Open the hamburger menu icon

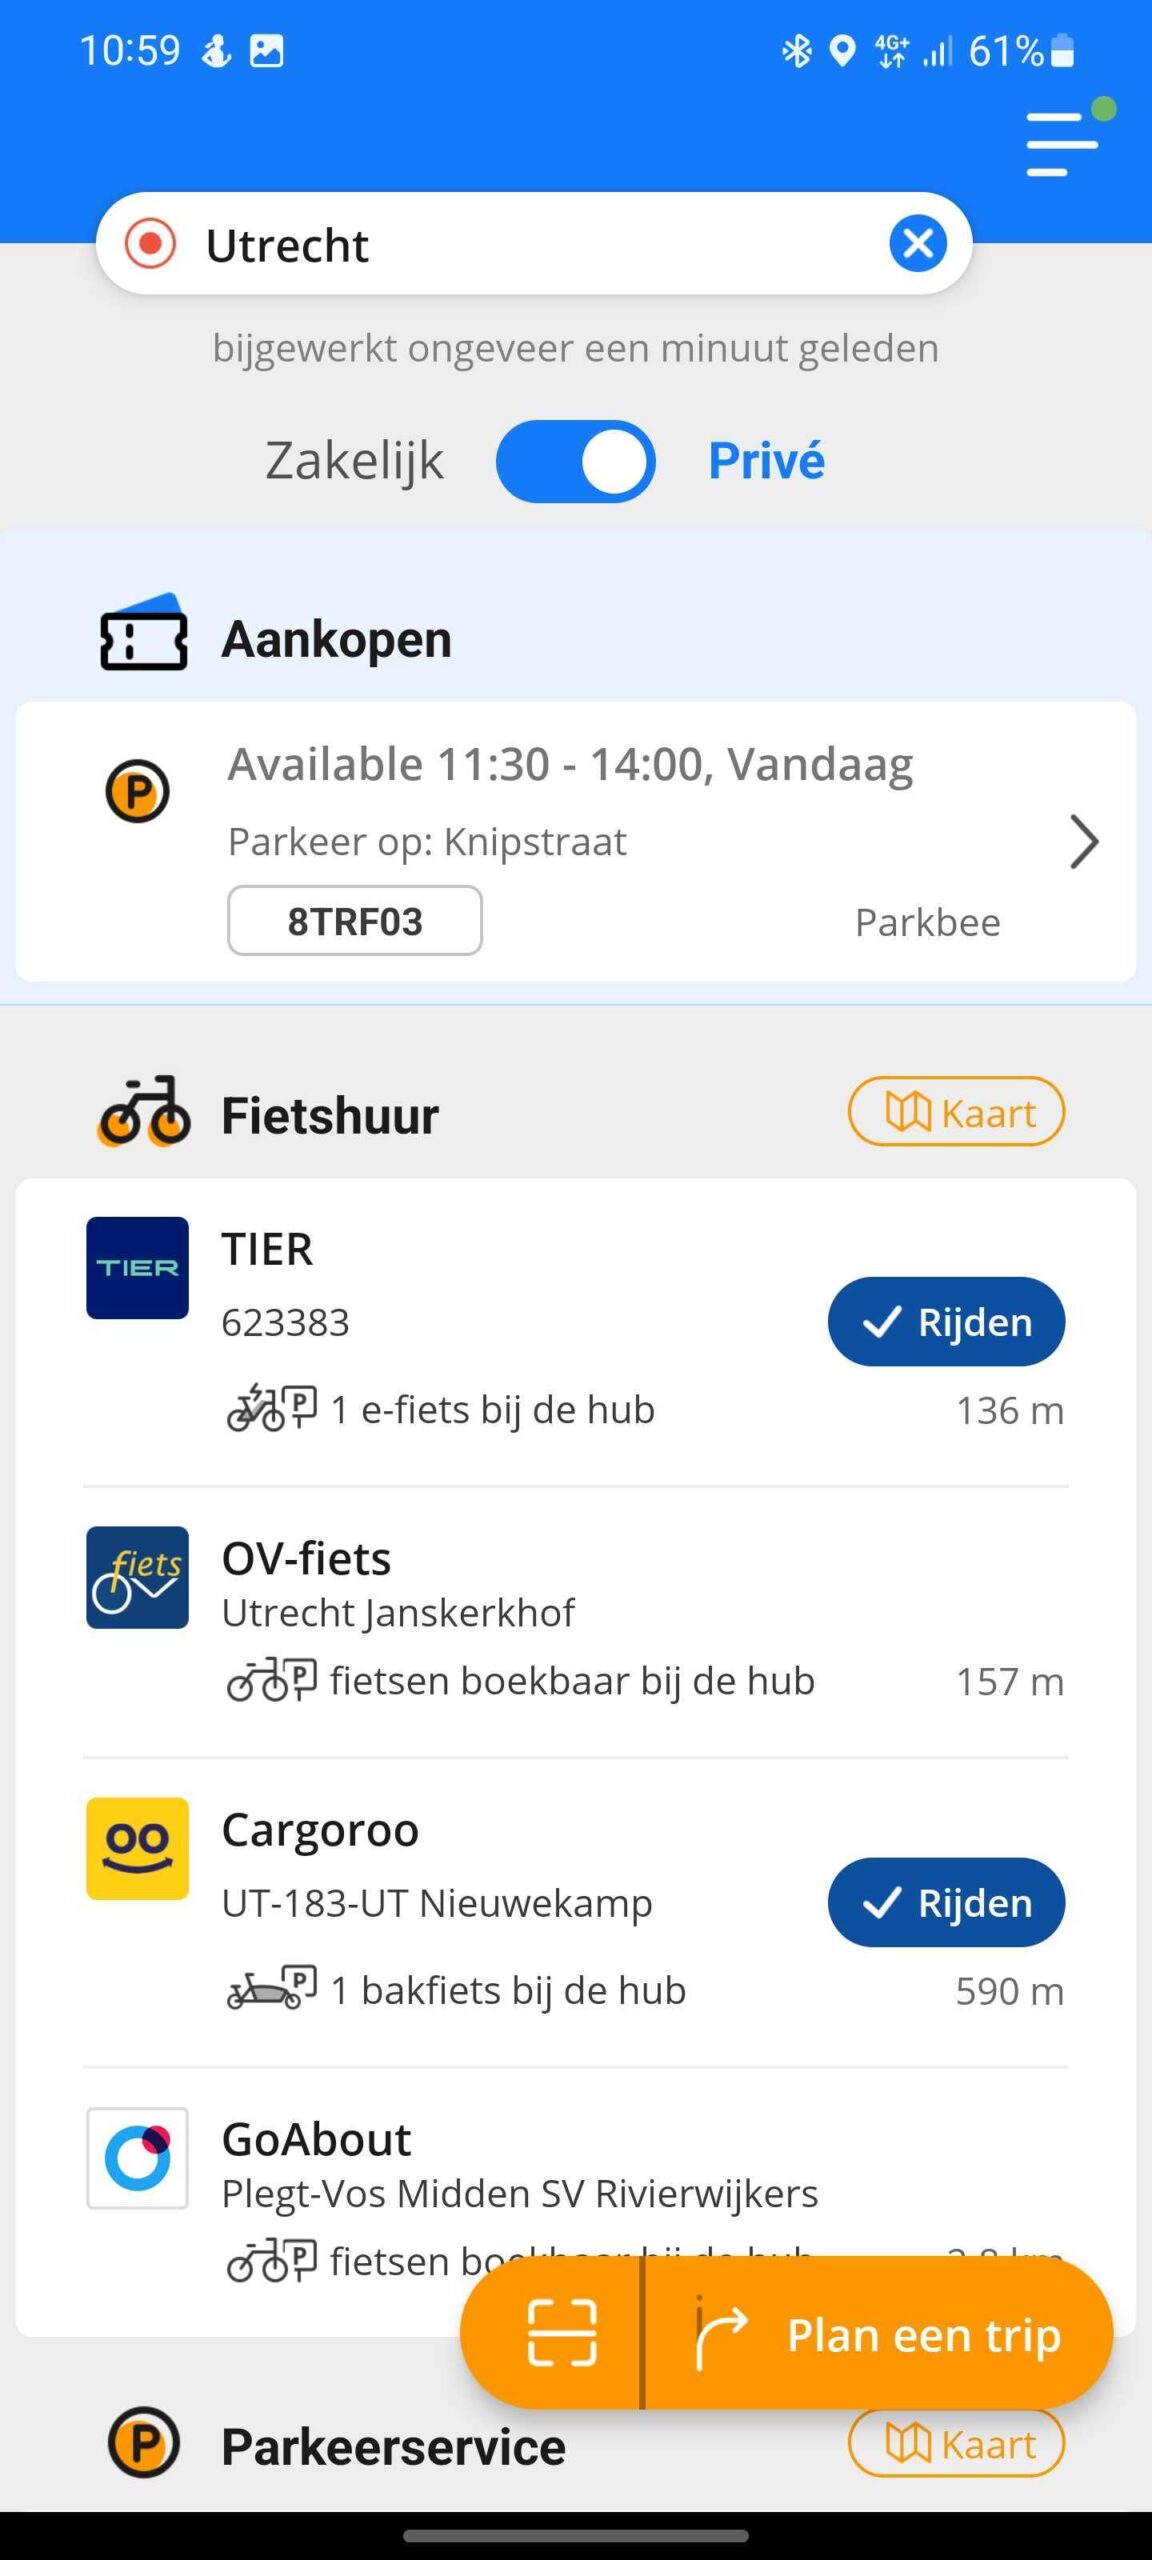[x=1062, y=145]
